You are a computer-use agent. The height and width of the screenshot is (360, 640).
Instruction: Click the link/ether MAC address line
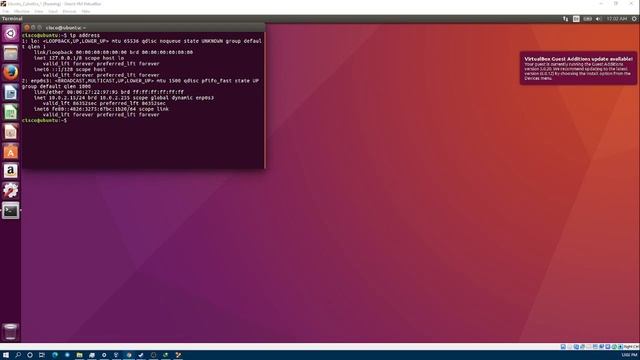coord(109,92)
